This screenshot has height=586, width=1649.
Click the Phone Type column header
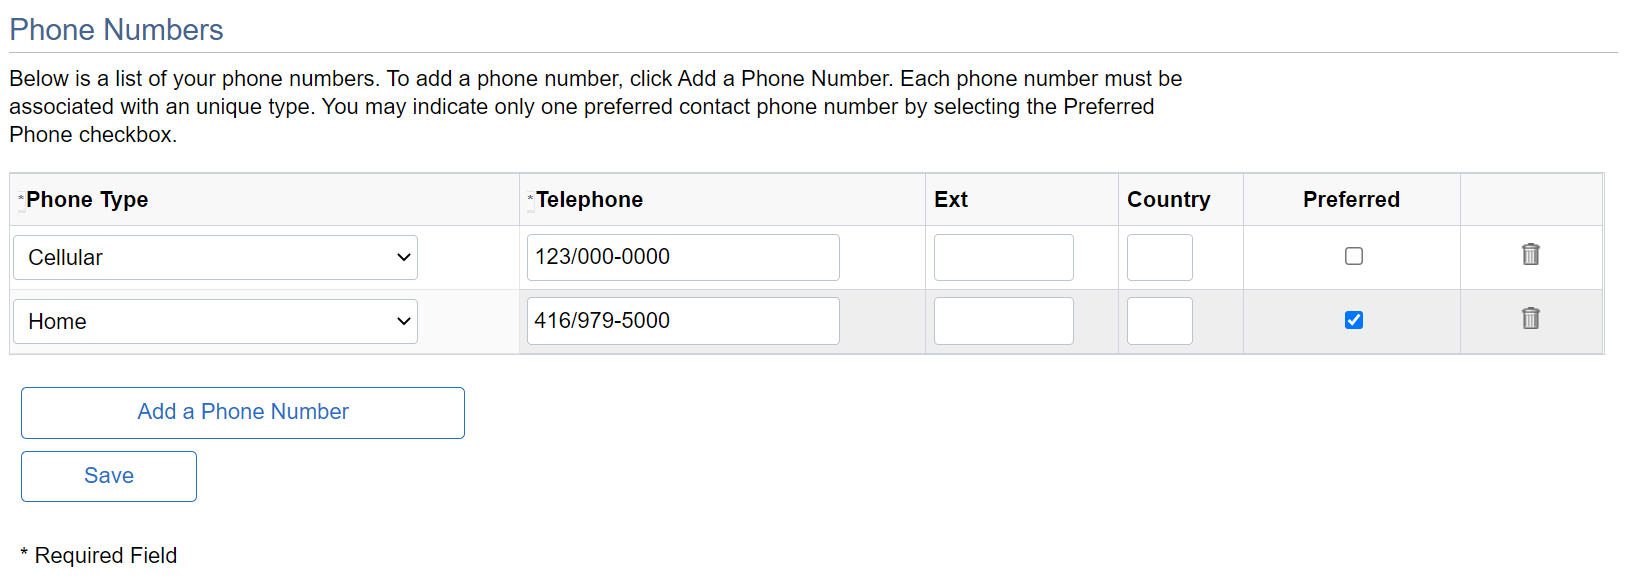point(87,200)
